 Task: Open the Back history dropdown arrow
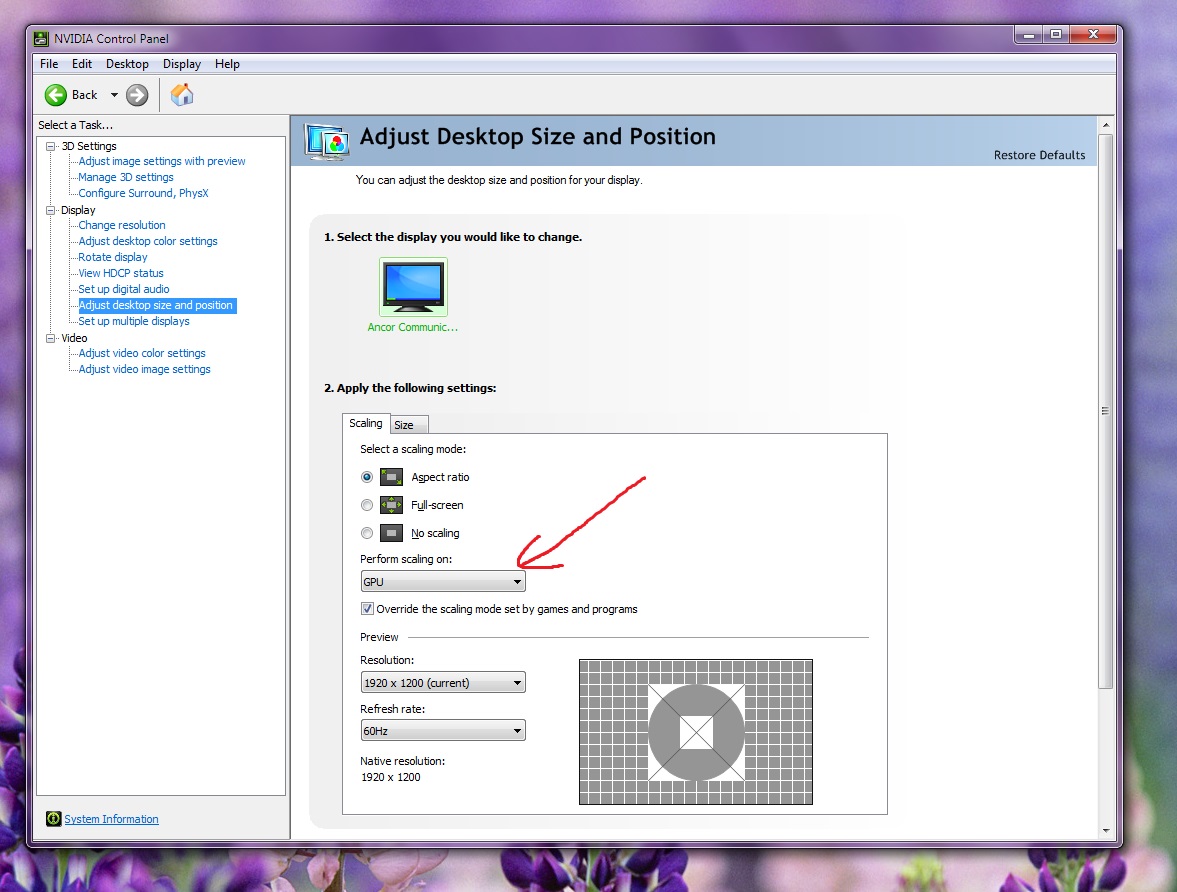(x=114, y=95)
